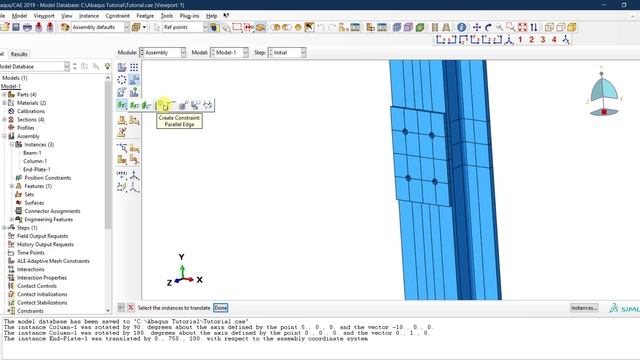This screenshot has height=360, width=640.
Task: Open the Constraint menu
Action: pyautogui.click(x=118, y=16)
